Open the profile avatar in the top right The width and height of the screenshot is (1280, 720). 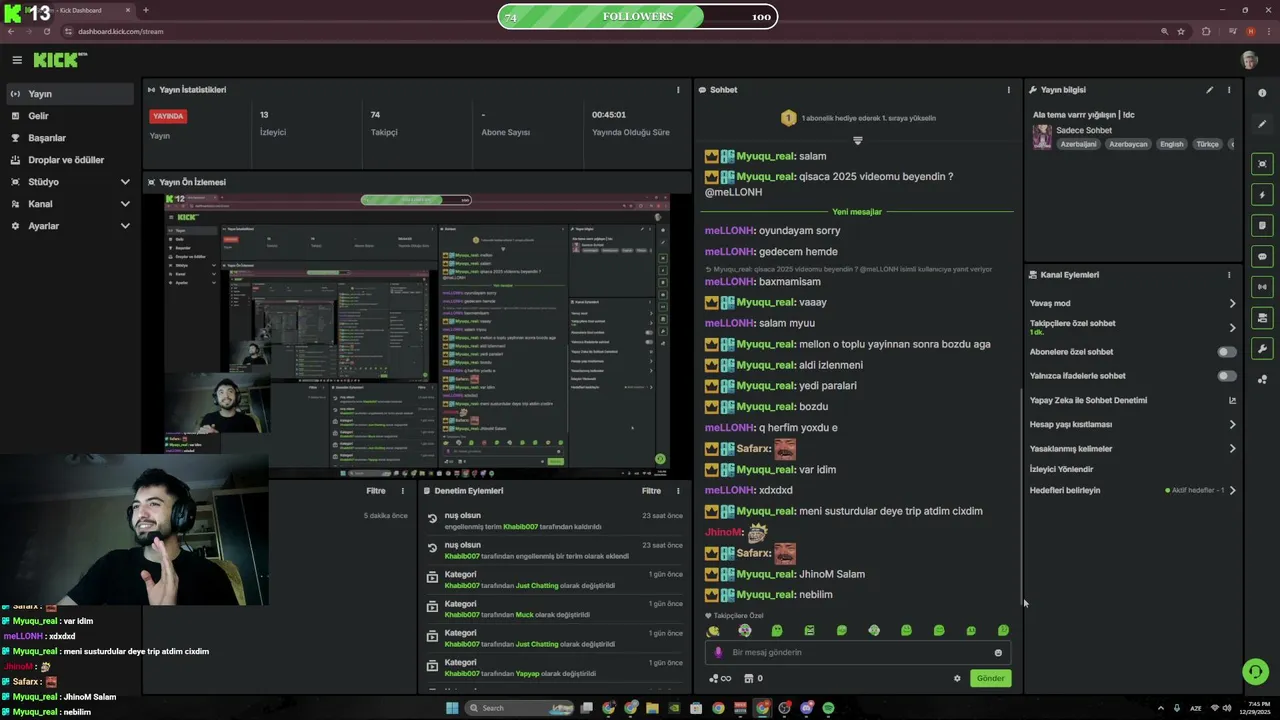1249,60
